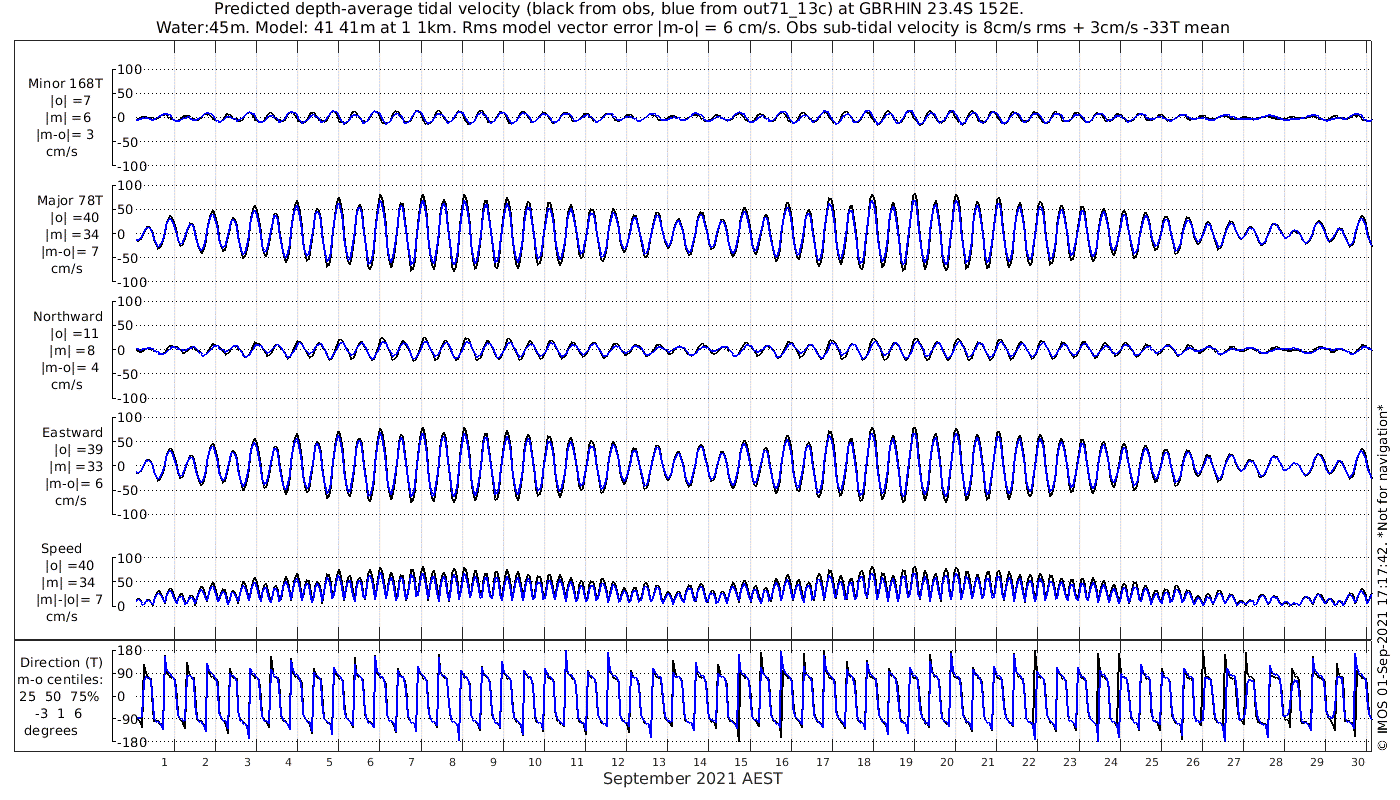Image resolution: width=1400 pixels, height=800 pixels.
Task: Click day '20' on the date axis
Action: coord(947,762)
